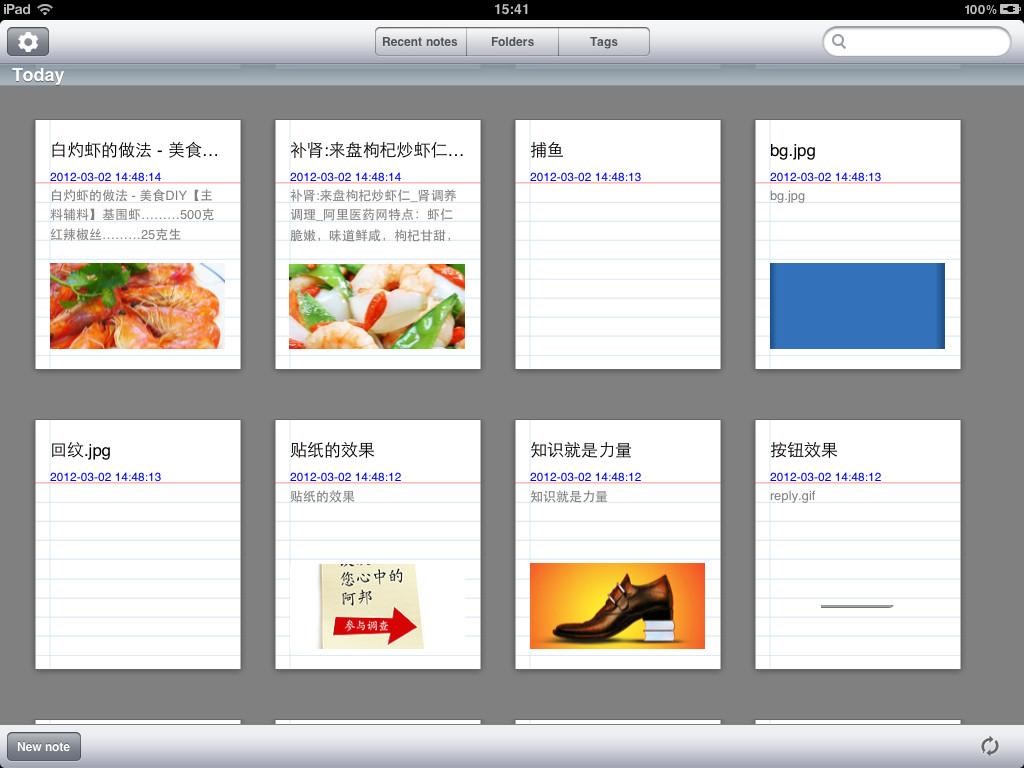Create a note with New note button
Image resolution: width=1024 pixels, height=768 pixels.
(x=44, y=746)
